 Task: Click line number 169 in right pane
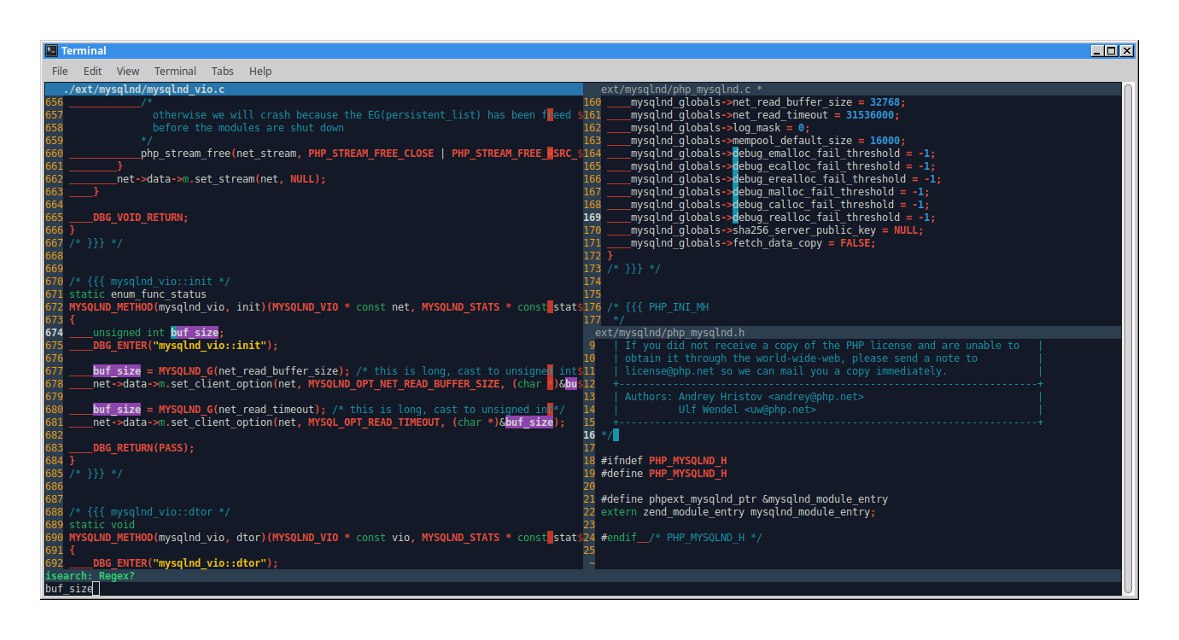(592, 217)
